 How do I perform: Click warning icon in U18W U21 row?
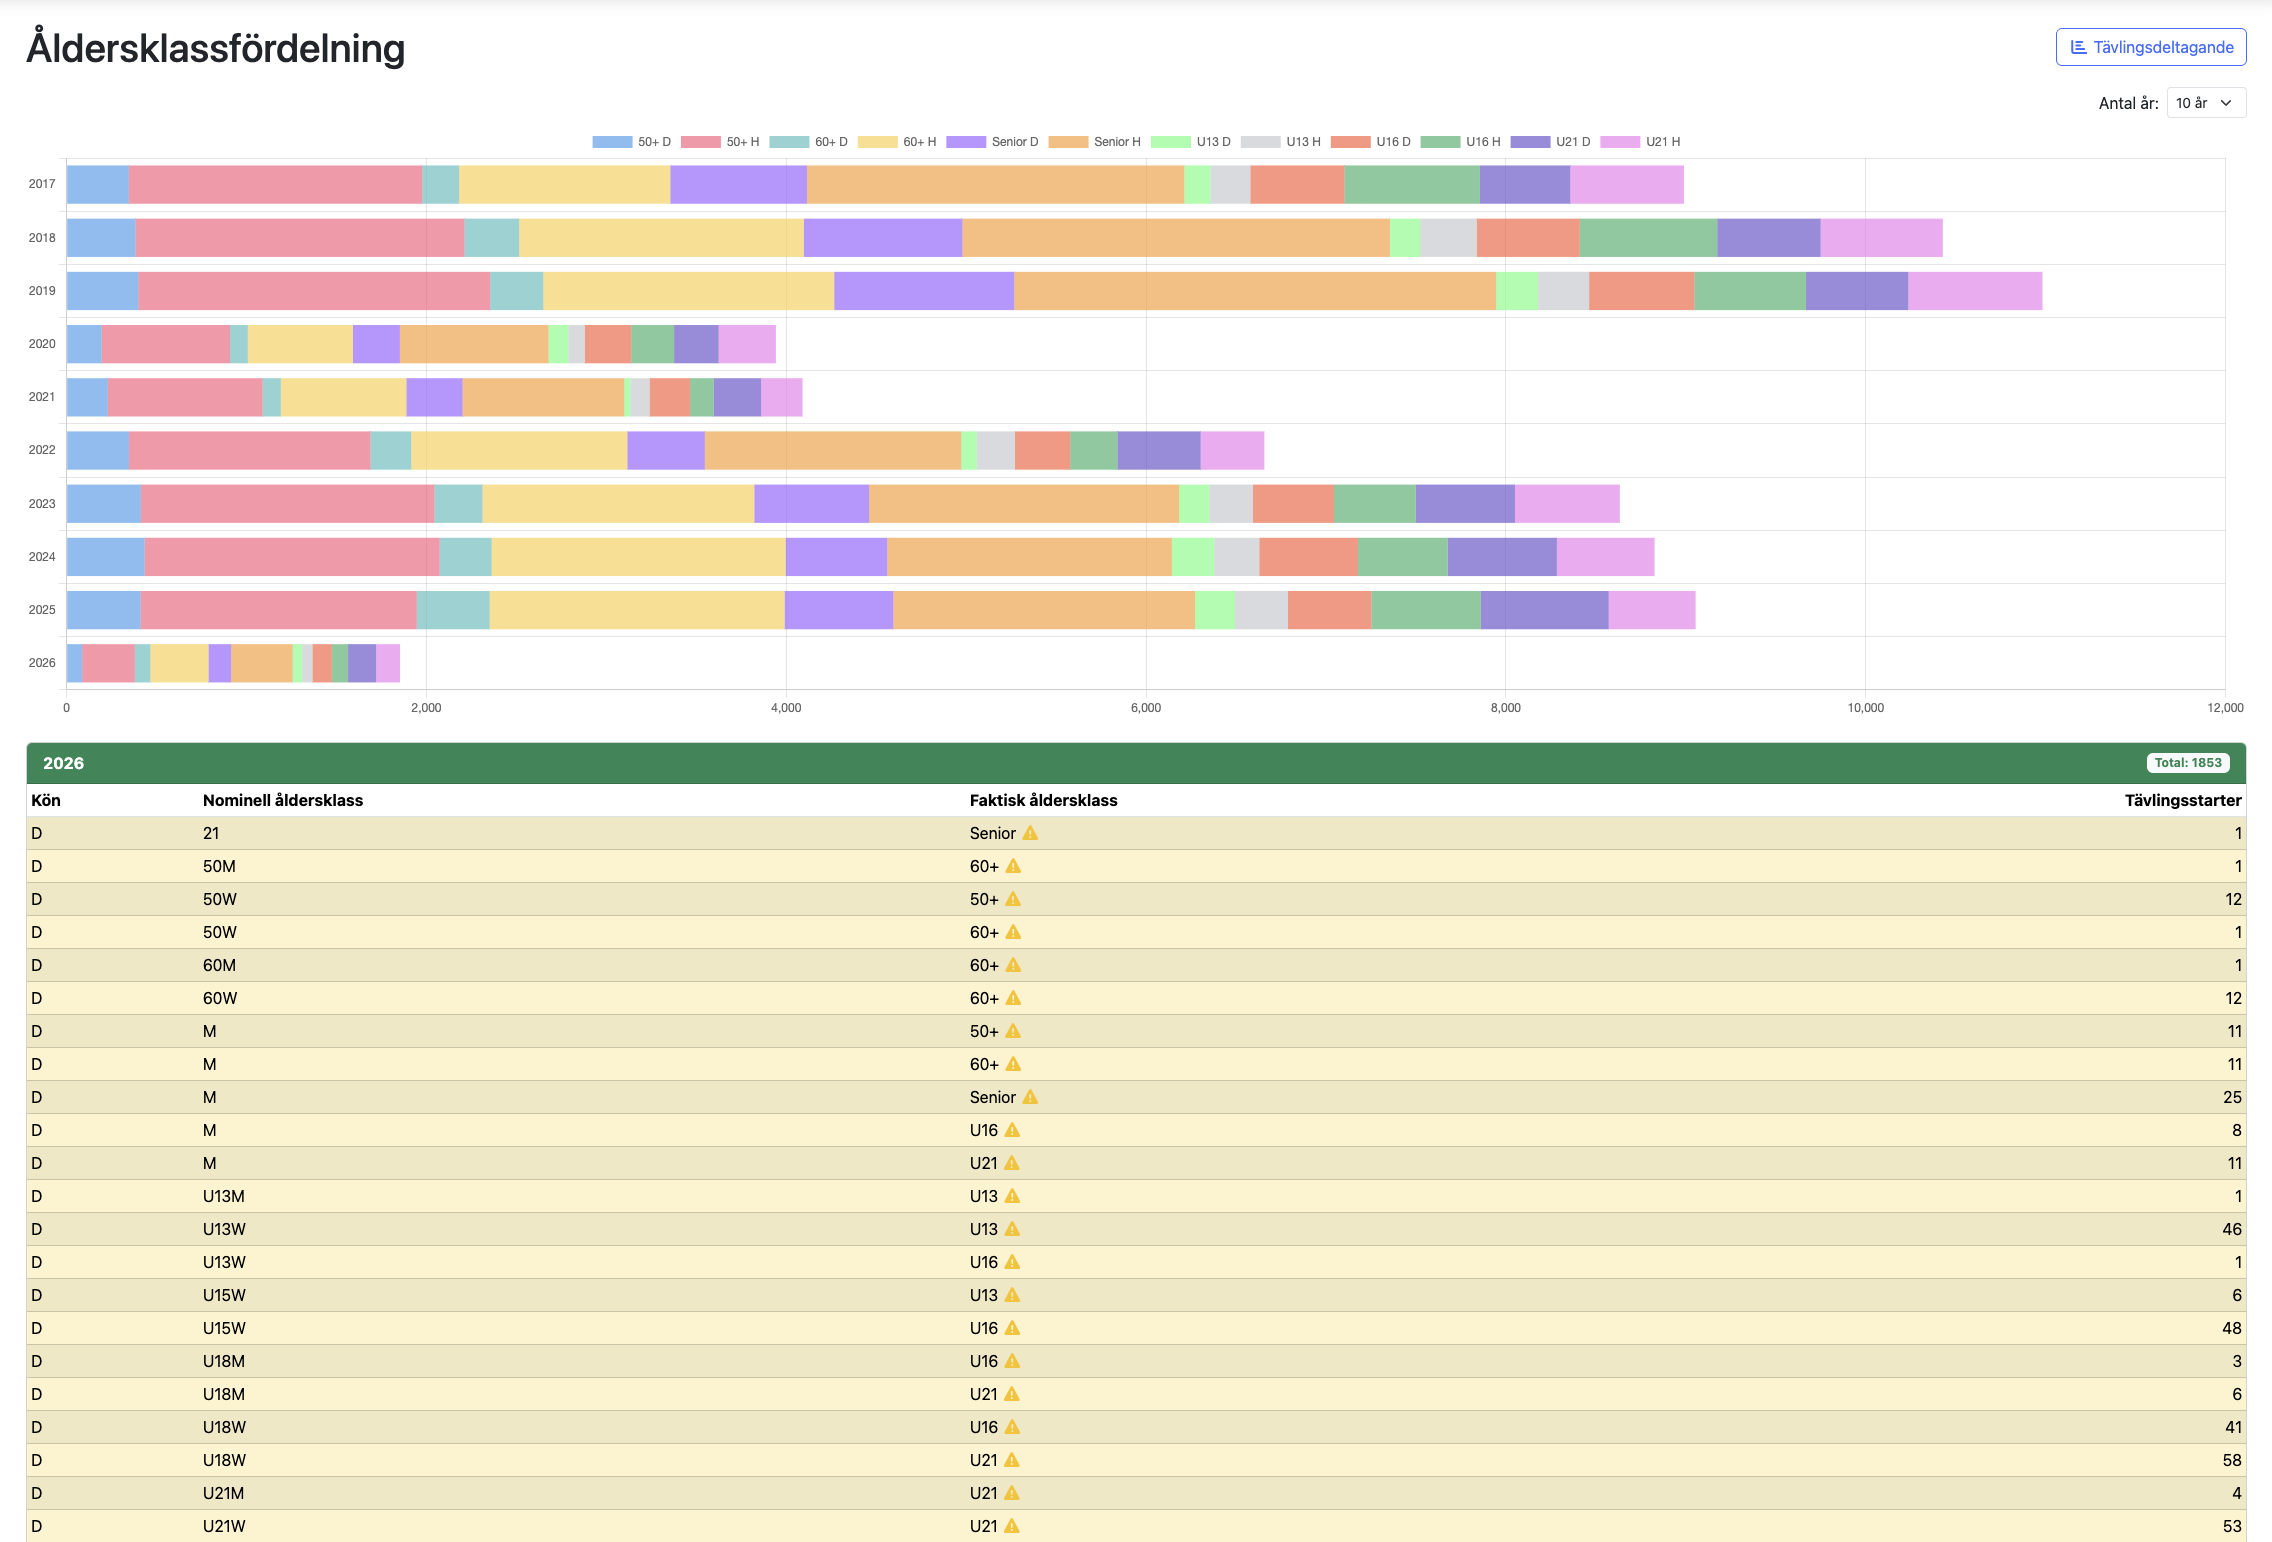click(x=1012, y=1460)
